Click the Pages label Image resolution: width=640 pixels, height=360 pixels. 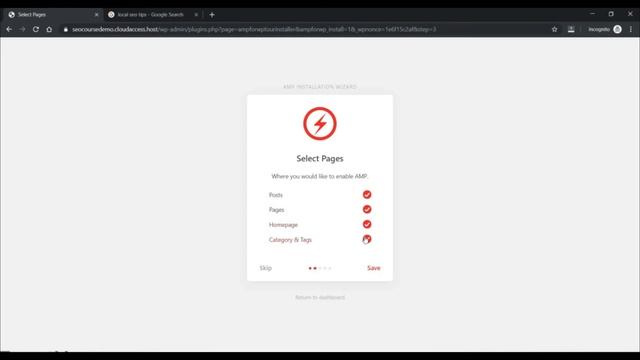click(276, 210)
